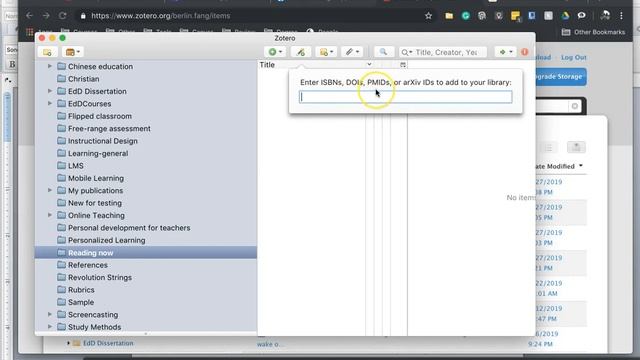Select the Mobile Learning collection
640x360 pixels.
tap(96, 178)
